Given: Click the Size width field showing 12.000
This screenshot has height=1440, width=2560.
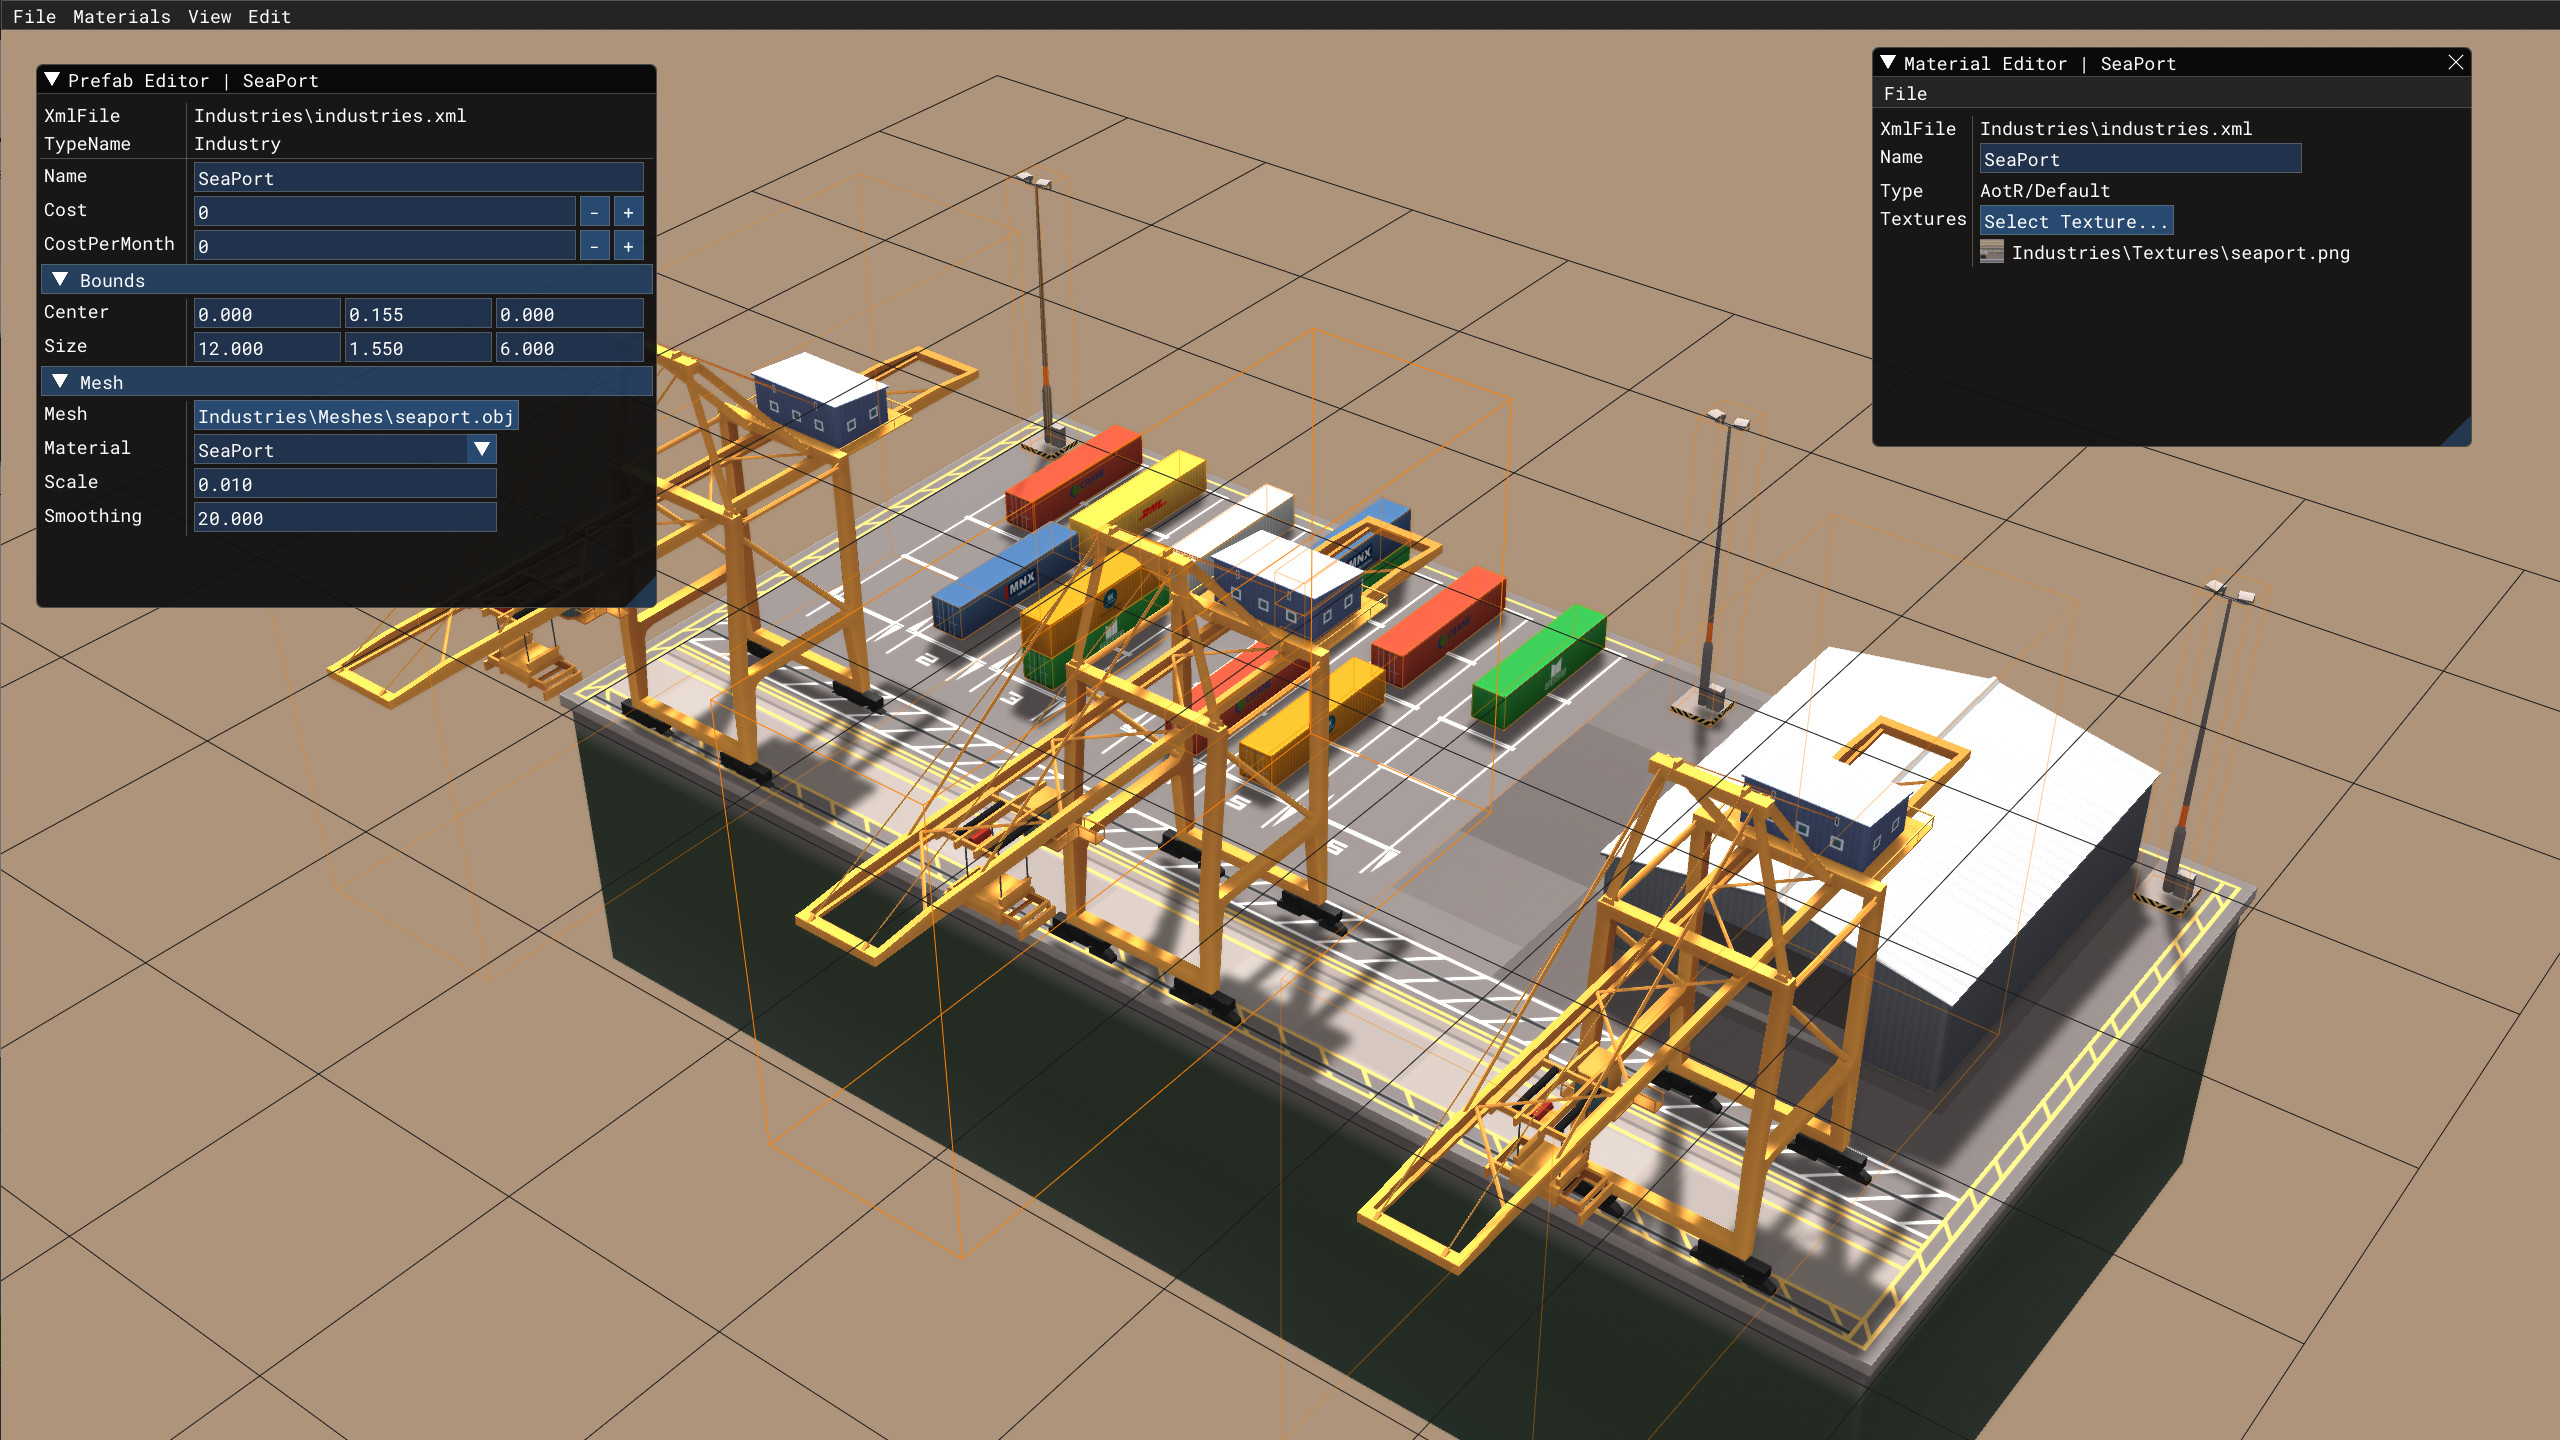Looking at the screenshot, I should (266, 348).
